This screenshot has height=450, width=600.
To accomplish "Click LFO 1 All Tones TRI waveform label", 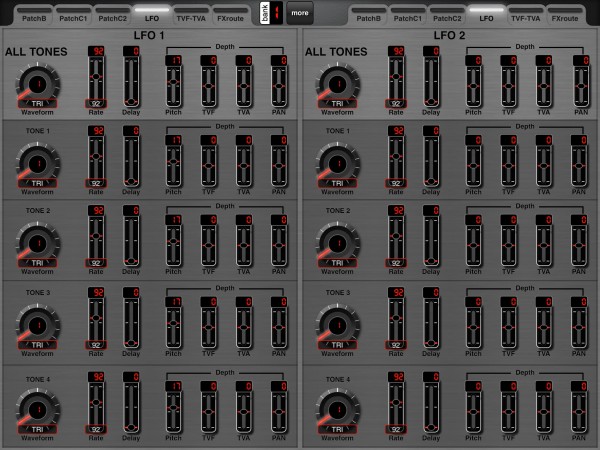I will point(38,104).
